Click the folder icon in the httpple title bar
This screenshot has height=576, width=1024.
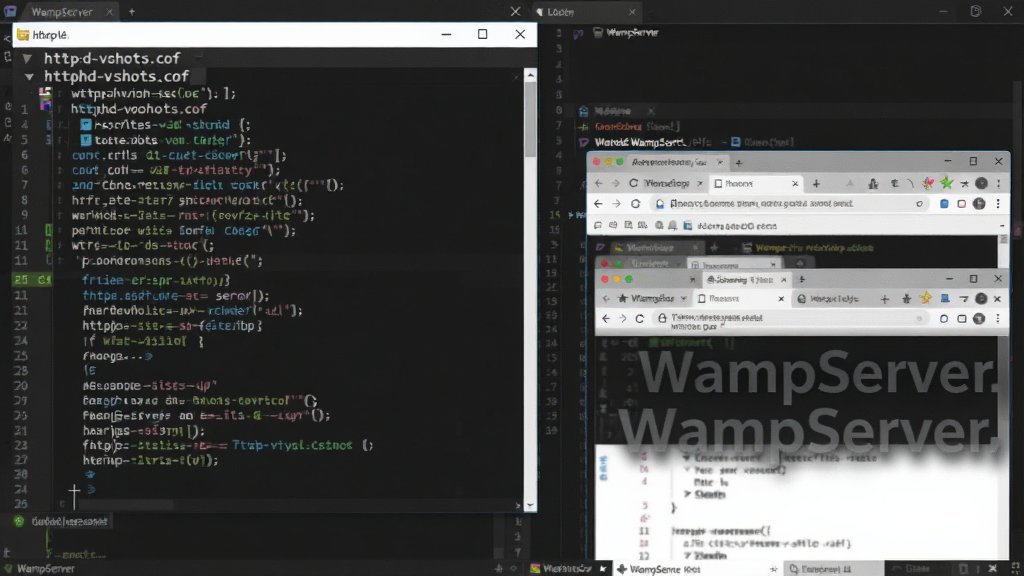(24, 35)
